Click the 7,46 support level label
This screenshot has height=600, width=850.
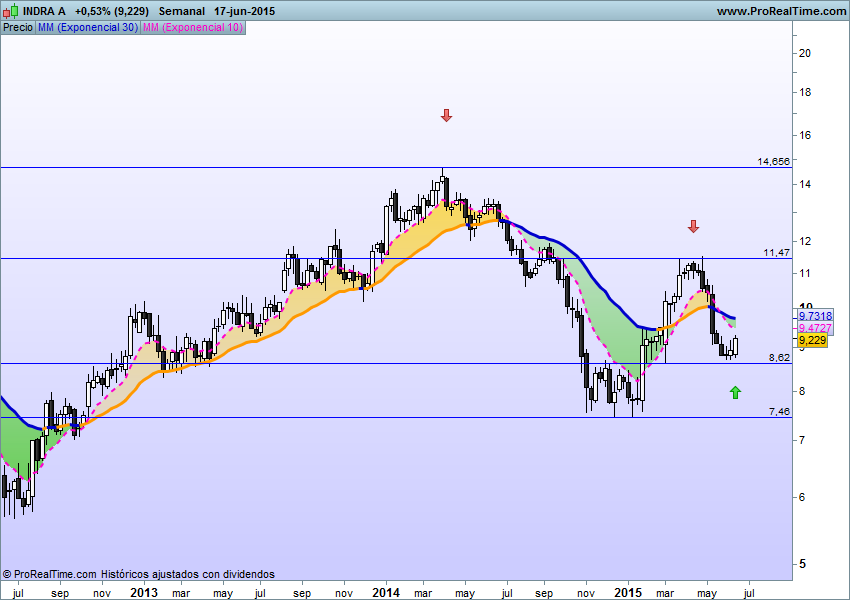[x=779, y=411]
